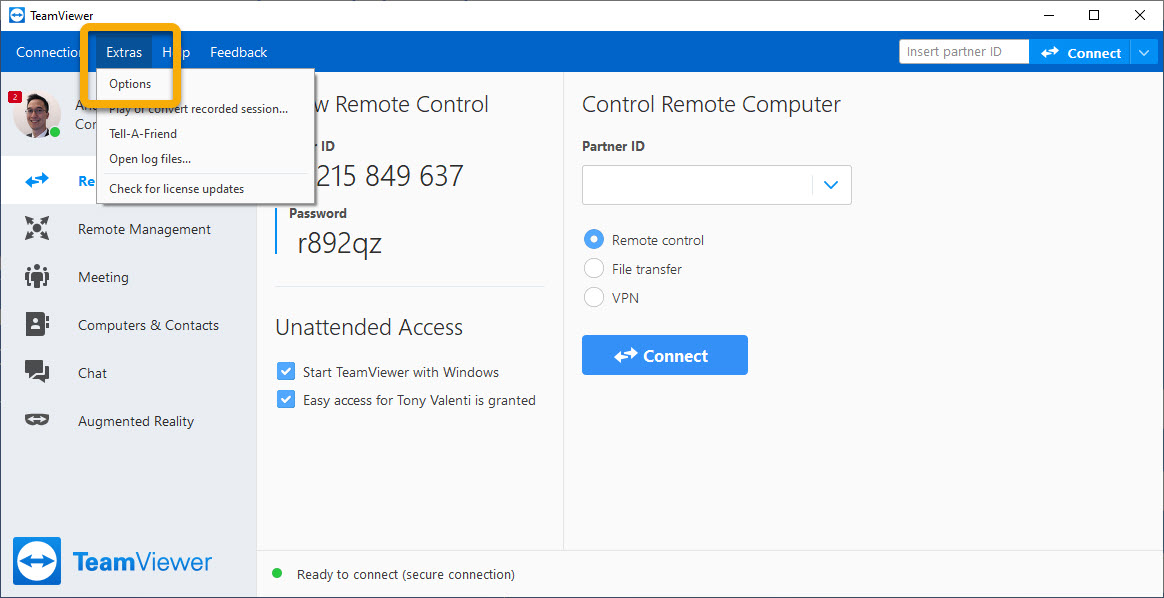This screenshot has width=1164, height=598.
Task: Click the Unattended Access heading
Action: pyautogui.click(x=369, y=327)
